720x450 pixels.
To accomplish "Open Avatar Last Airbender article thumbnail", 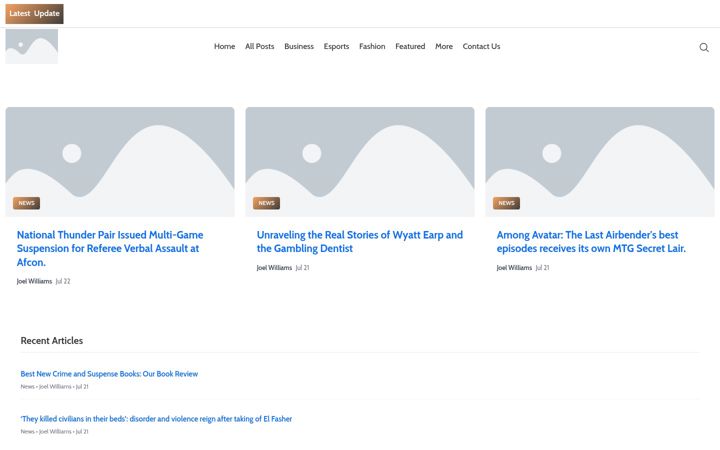I will coord(600,162).
